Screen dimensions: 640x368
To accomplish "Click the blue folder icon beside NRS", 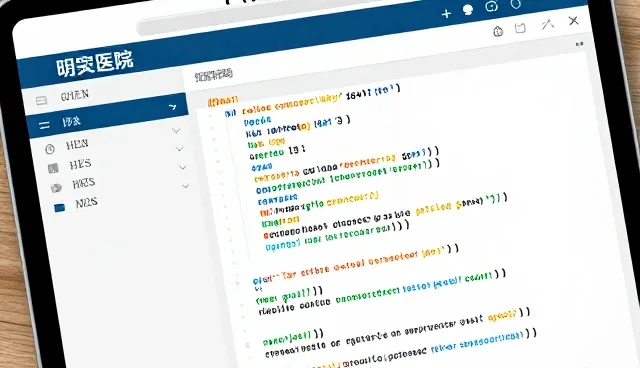I will coord(60,208).
